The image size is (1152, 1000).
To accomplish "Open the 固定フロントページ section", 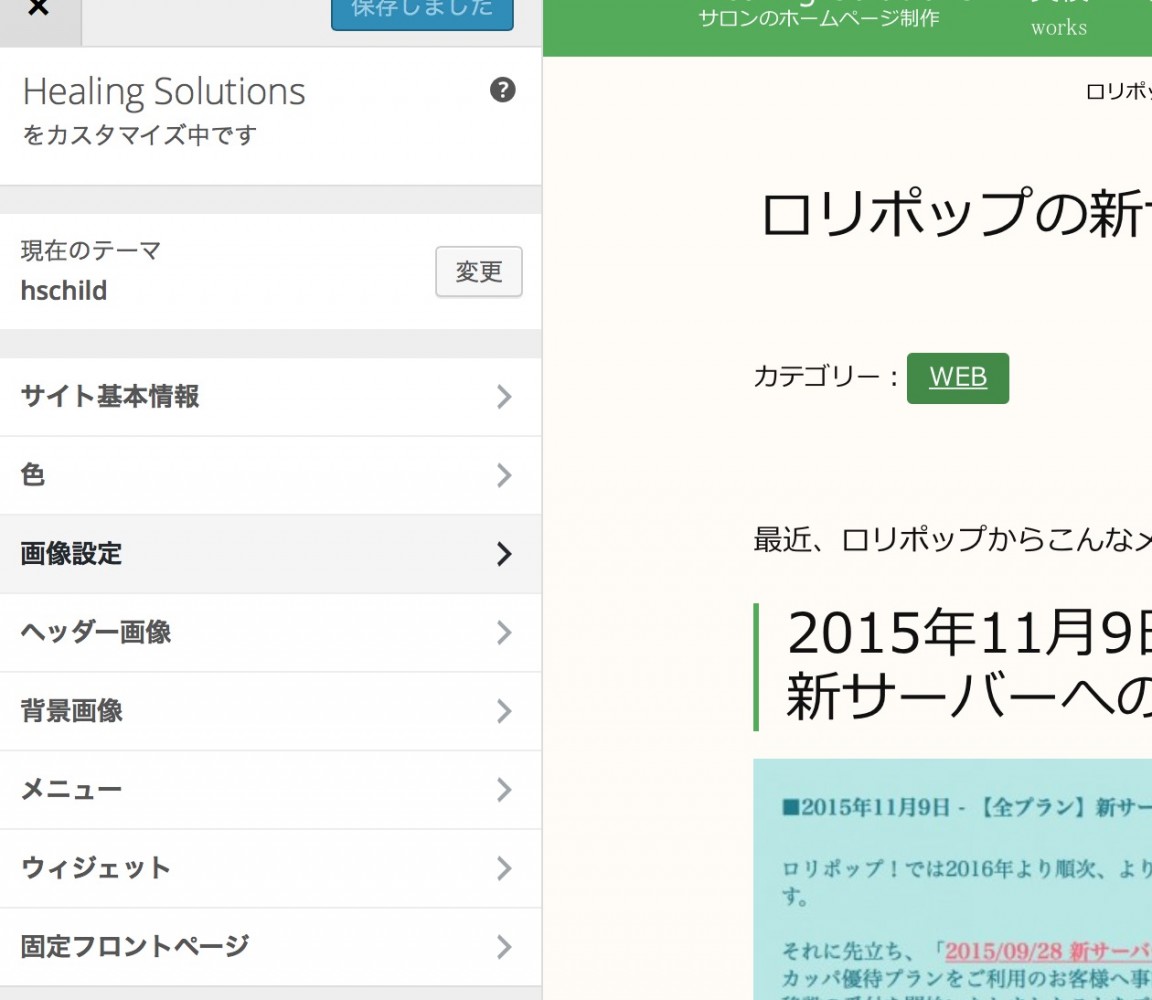I will point(135,946).
